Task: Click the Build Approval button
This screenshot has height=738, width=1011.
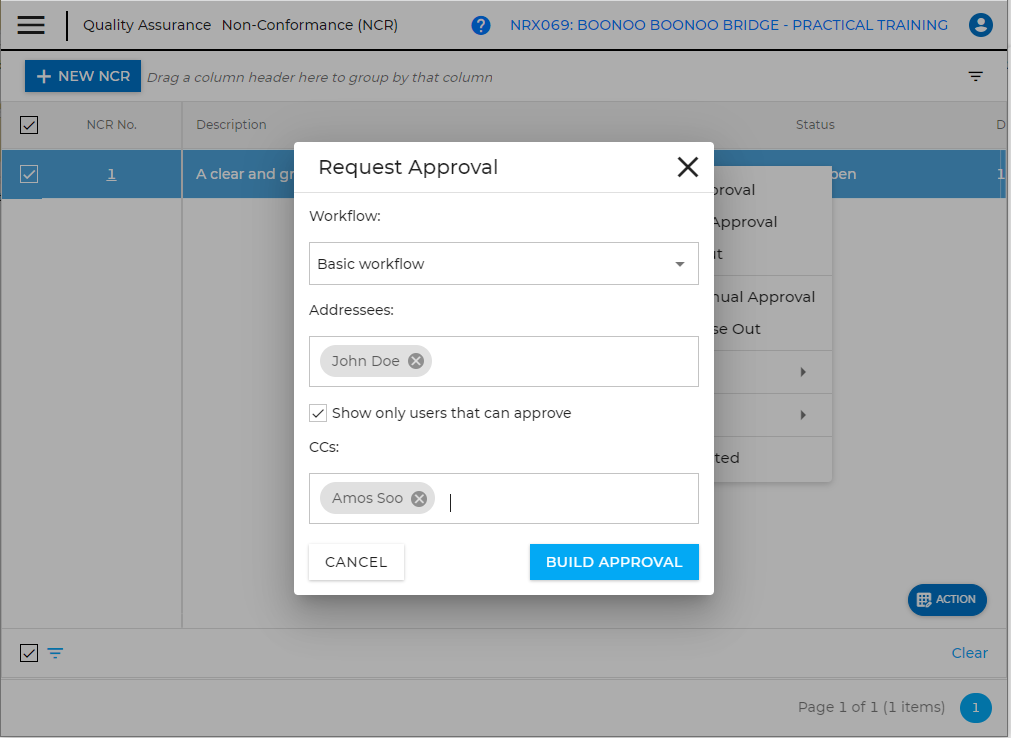Action: tap(614, 562)
